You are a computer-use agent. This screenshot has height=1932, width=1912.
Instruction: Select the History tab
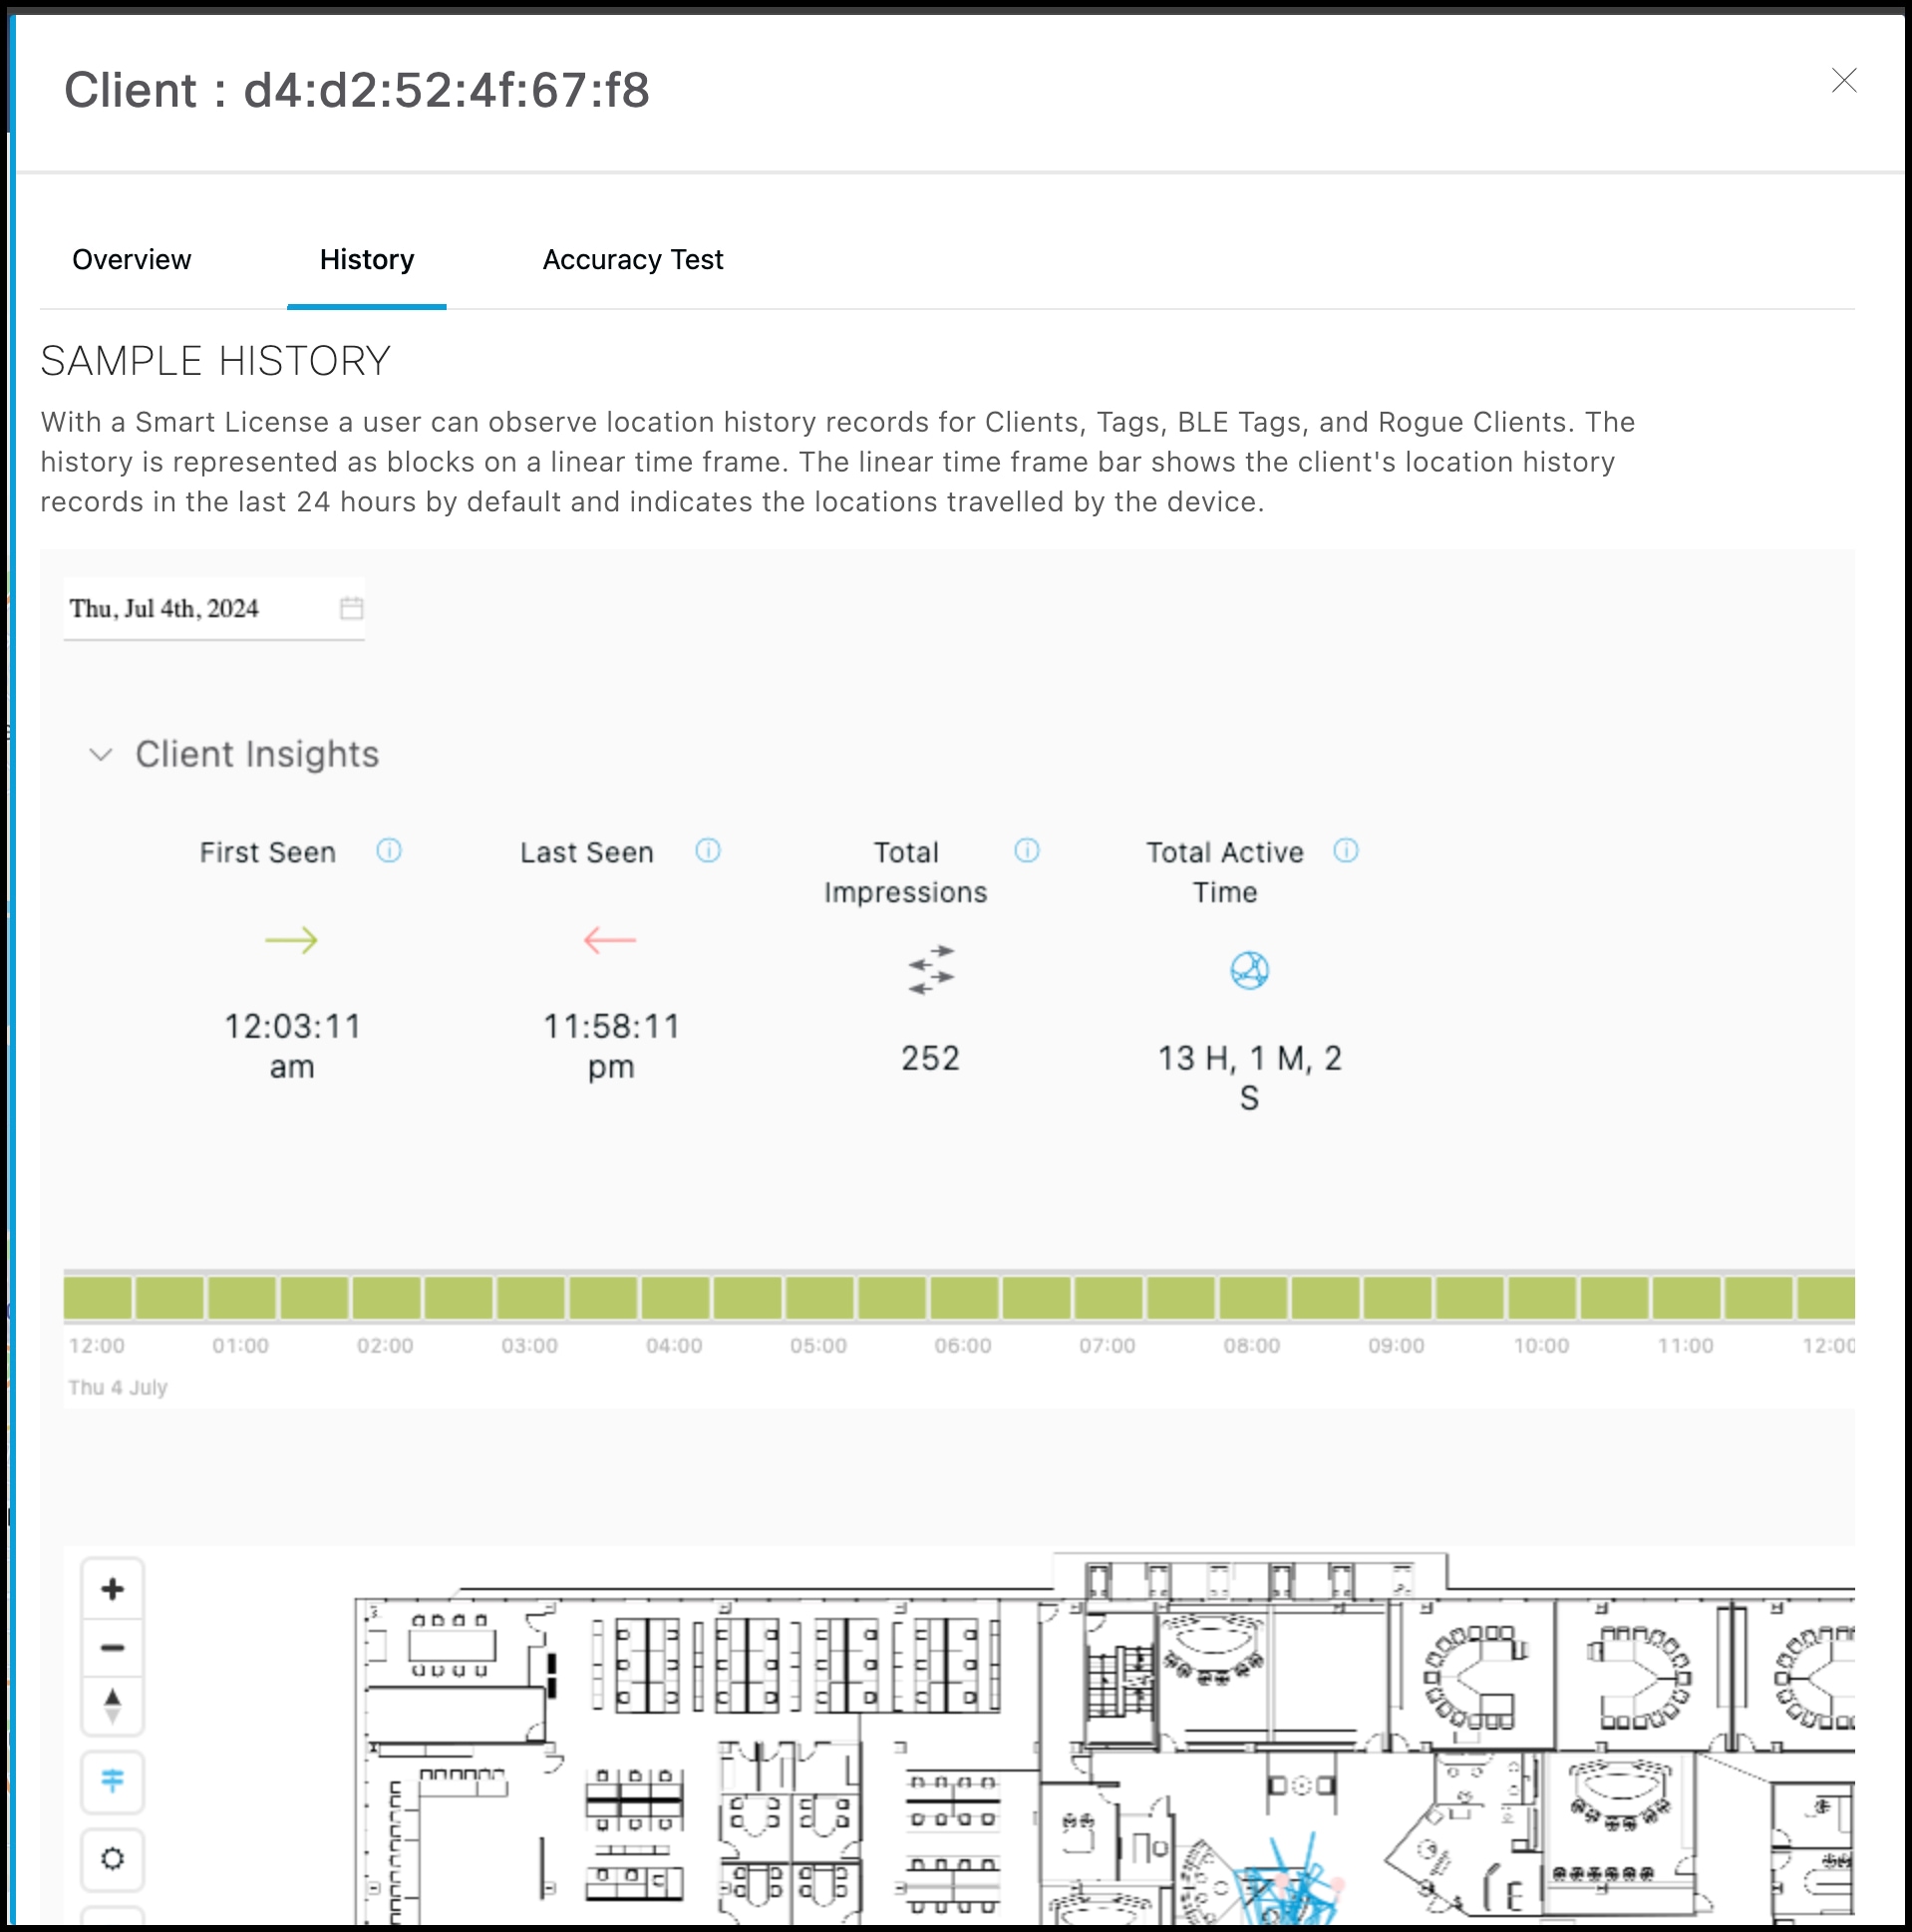click(367, 260)
